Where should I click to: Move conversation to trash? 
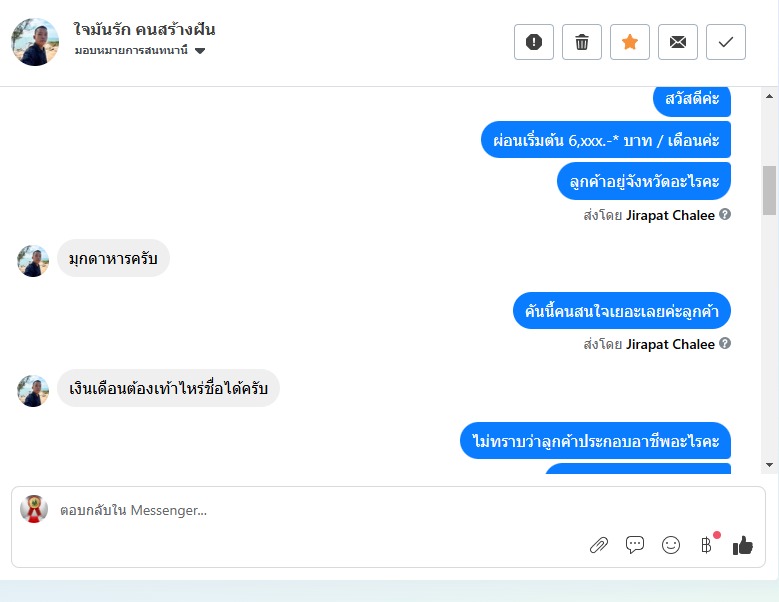[x=582, y=42]
